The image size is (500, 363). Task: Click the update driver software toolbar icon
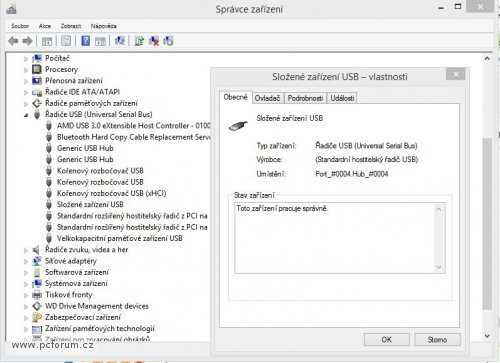(139, 41)
